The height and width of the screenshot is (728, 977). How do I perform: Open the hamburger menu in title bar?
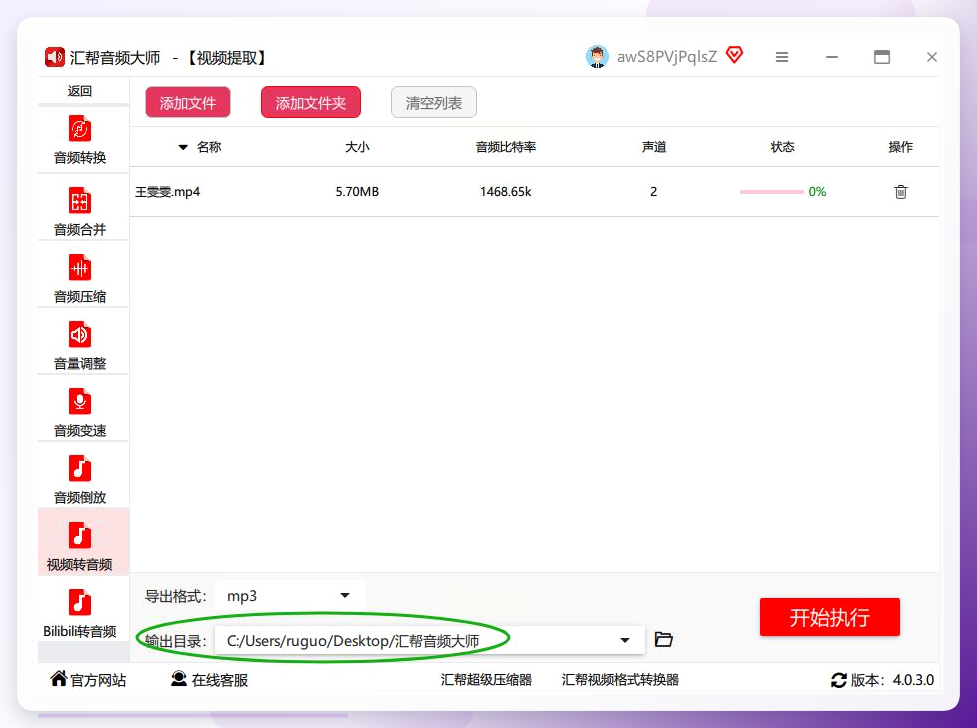pos(782,57)
